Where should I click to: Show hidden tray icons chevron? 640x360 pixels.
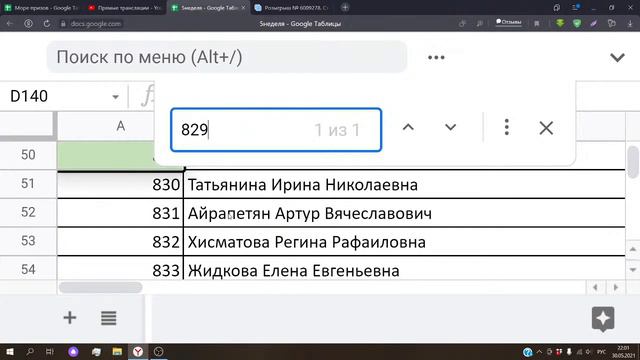(x=539, y=351)
